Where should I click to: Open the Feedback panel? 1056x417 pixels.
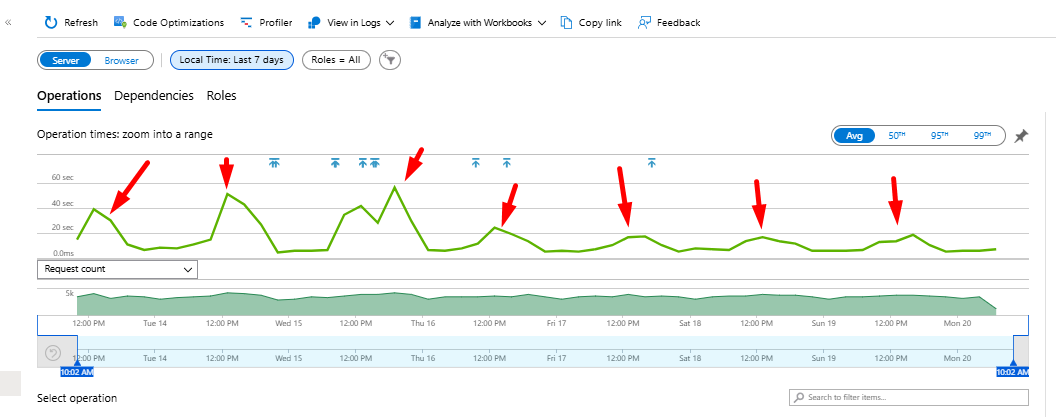(x=669, y=22)
